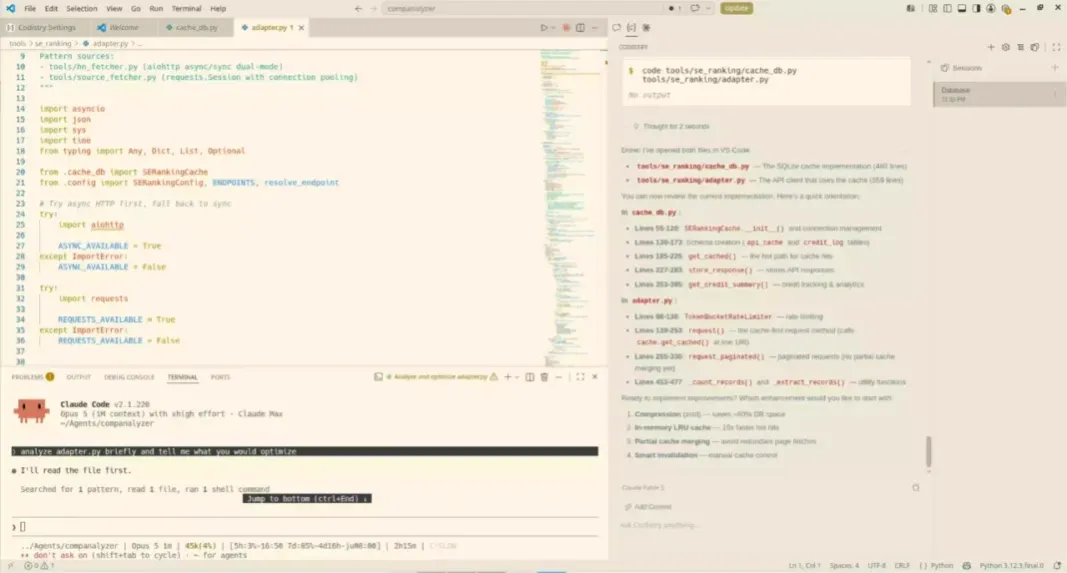
Task: Open the Selection menu
Action: click(82, 9)
